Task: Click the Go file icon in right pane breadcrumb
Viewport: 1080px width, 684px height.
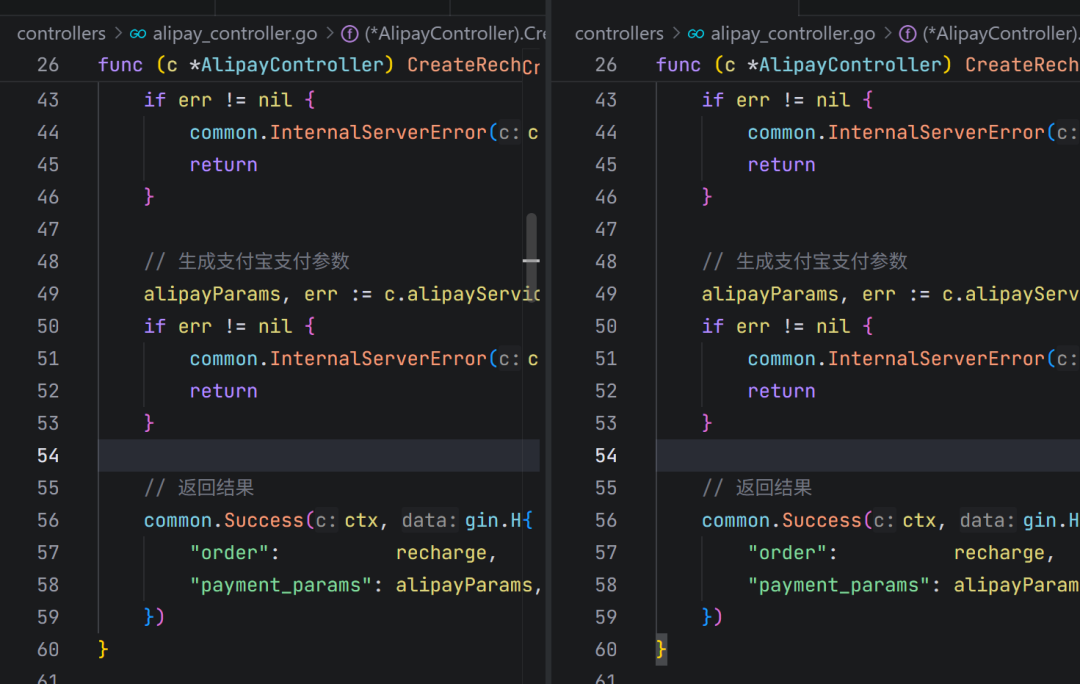Action: coord(696,34)
